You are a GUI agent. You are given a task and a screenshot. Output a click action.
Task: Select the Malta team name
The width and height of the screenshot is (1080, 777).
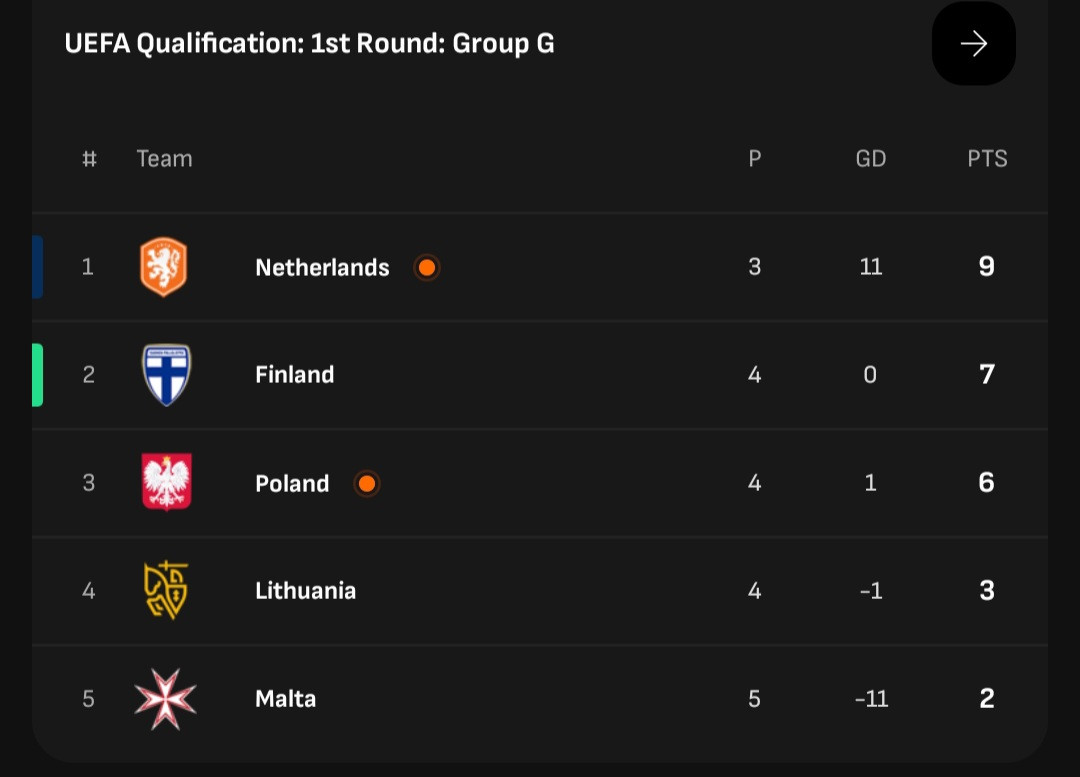click(286, 699)
